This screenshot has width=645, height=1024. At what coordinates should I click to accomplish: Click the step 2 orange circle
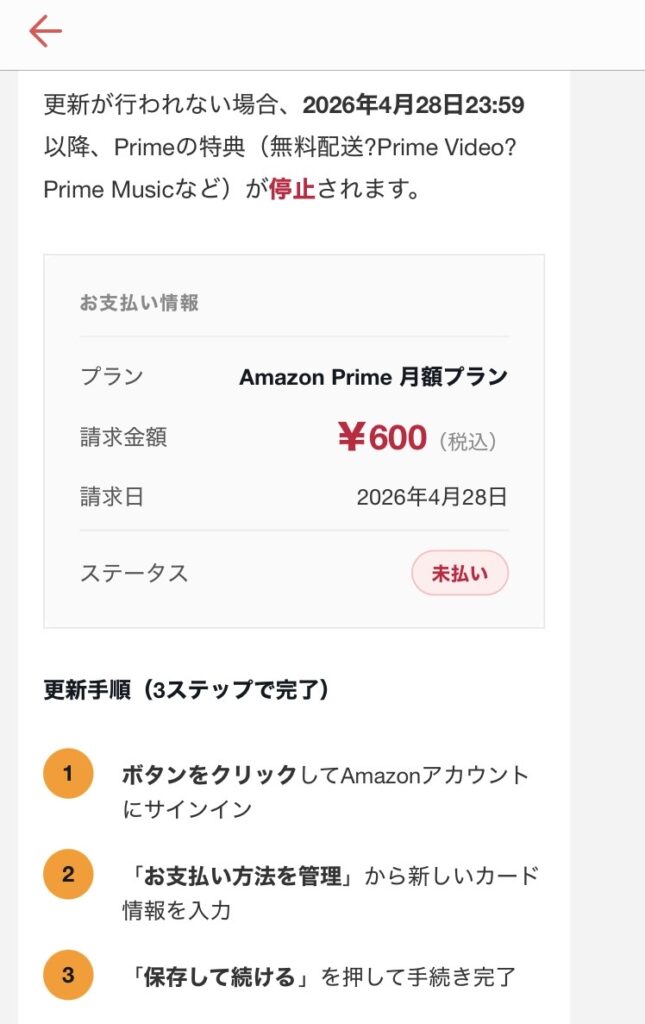68,875
